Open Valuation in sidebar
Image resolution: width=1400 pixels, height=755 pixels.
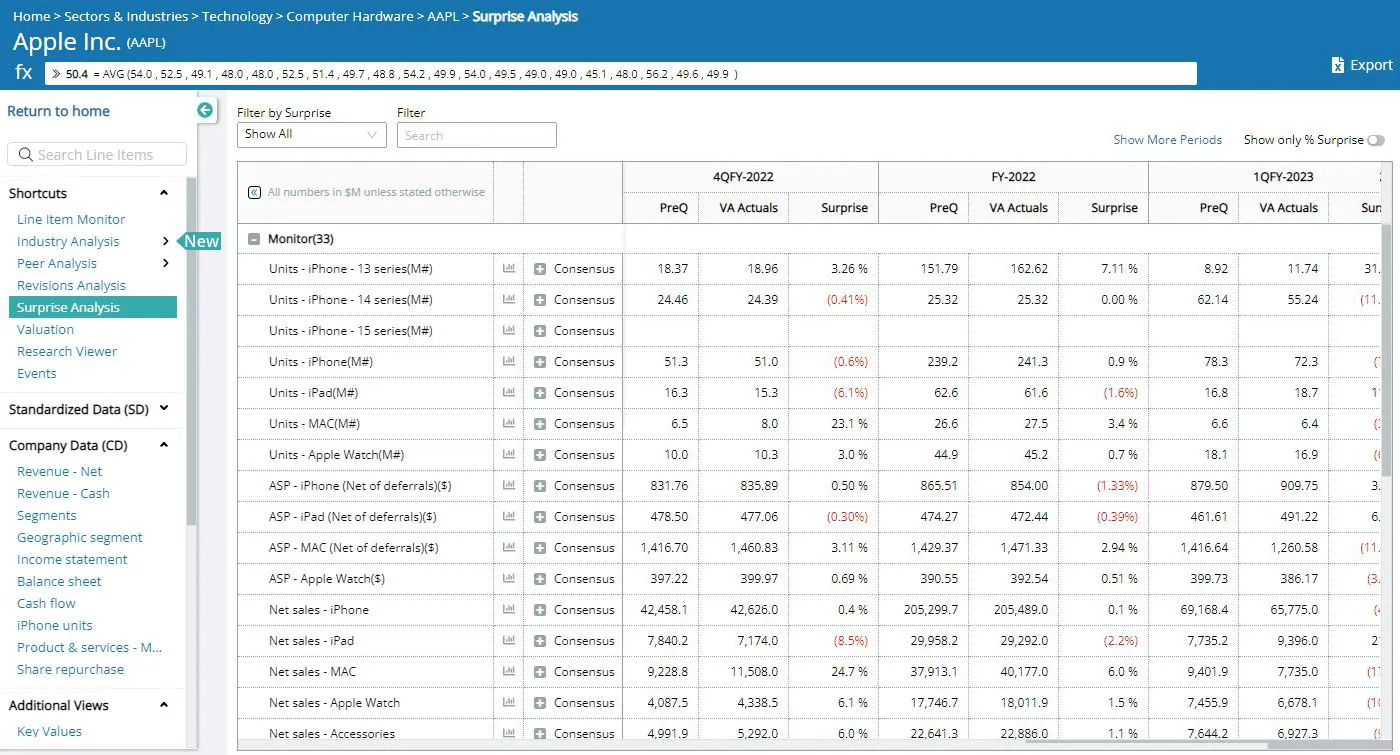pos(45,329)
